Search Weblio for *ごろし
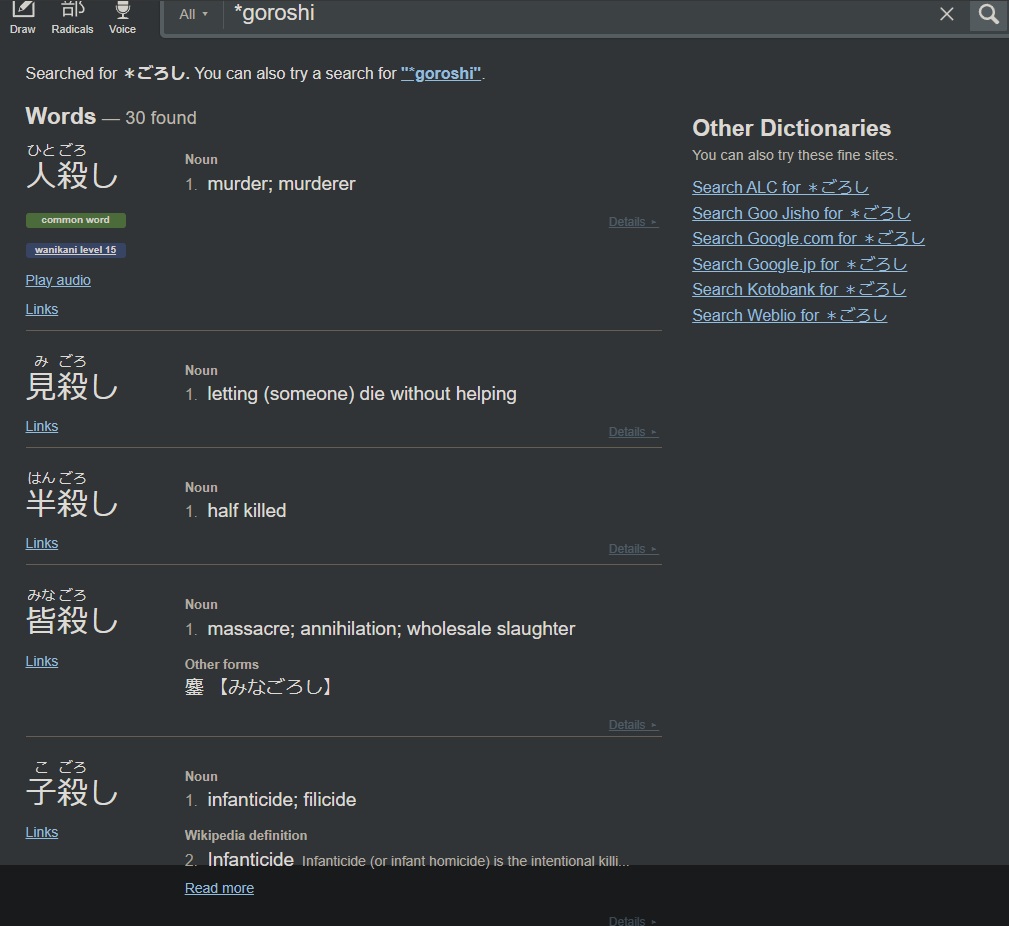This screenshot has width=1009, height=926. 790,315
